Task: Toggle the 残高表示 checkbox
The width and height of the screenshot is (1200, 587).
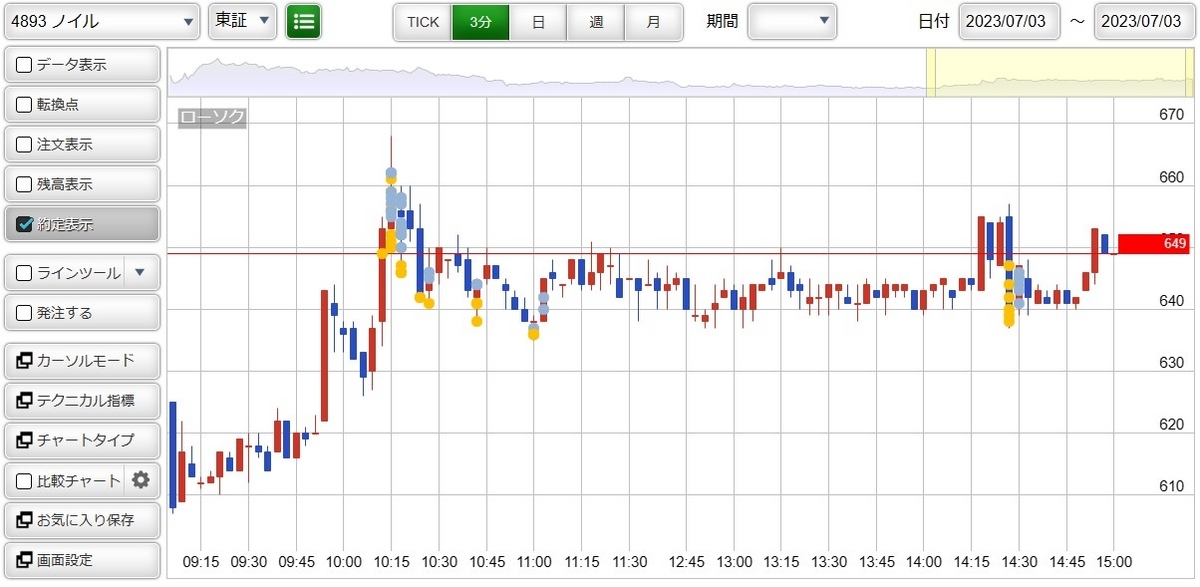Action: point(25,184)
